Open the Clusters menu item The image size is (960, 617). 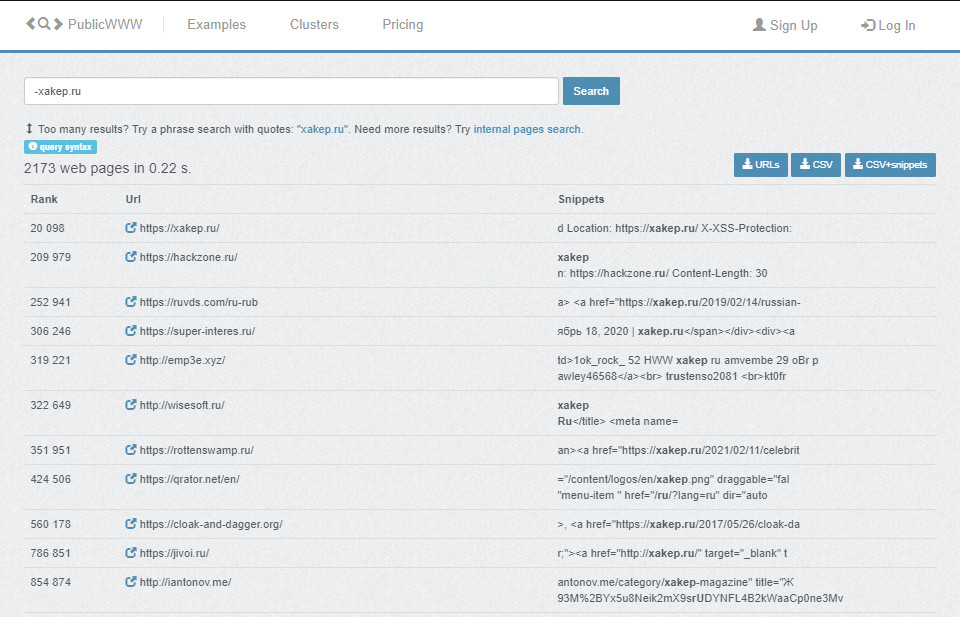(314, 24)
